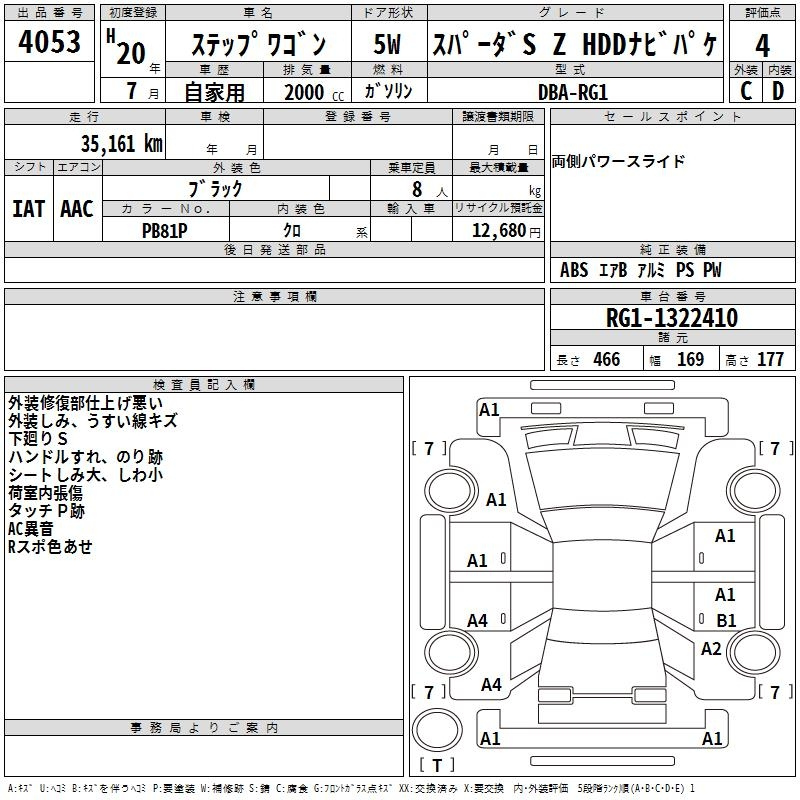This screenshot has height=800, width=800.
Task: Select the fuel type ガソリン
Action: pos(388,91)
